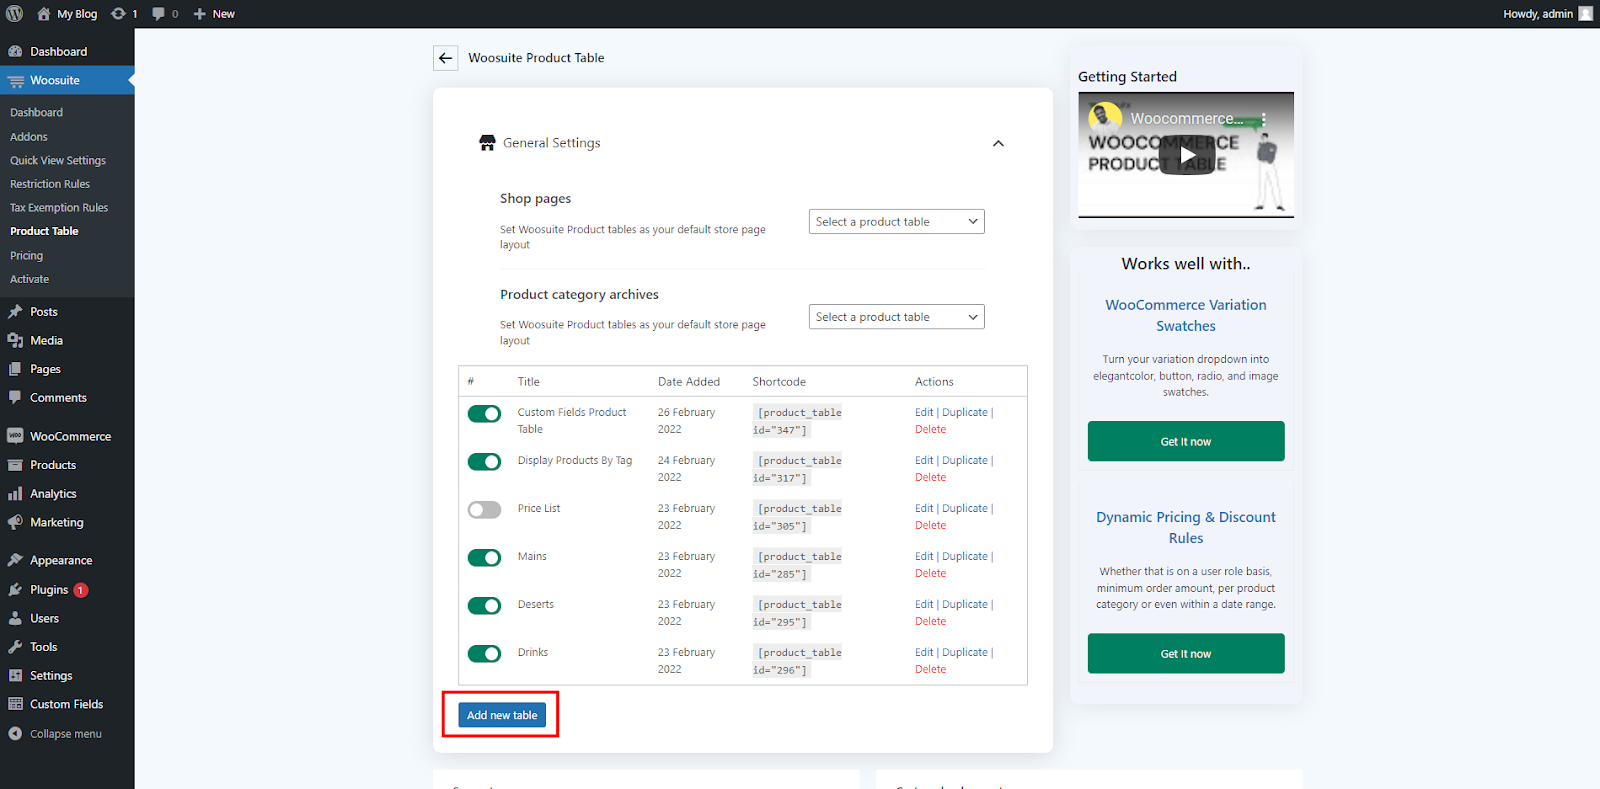Enable the Price List toggle
The image size is (1600, 789).
point(485,510)
